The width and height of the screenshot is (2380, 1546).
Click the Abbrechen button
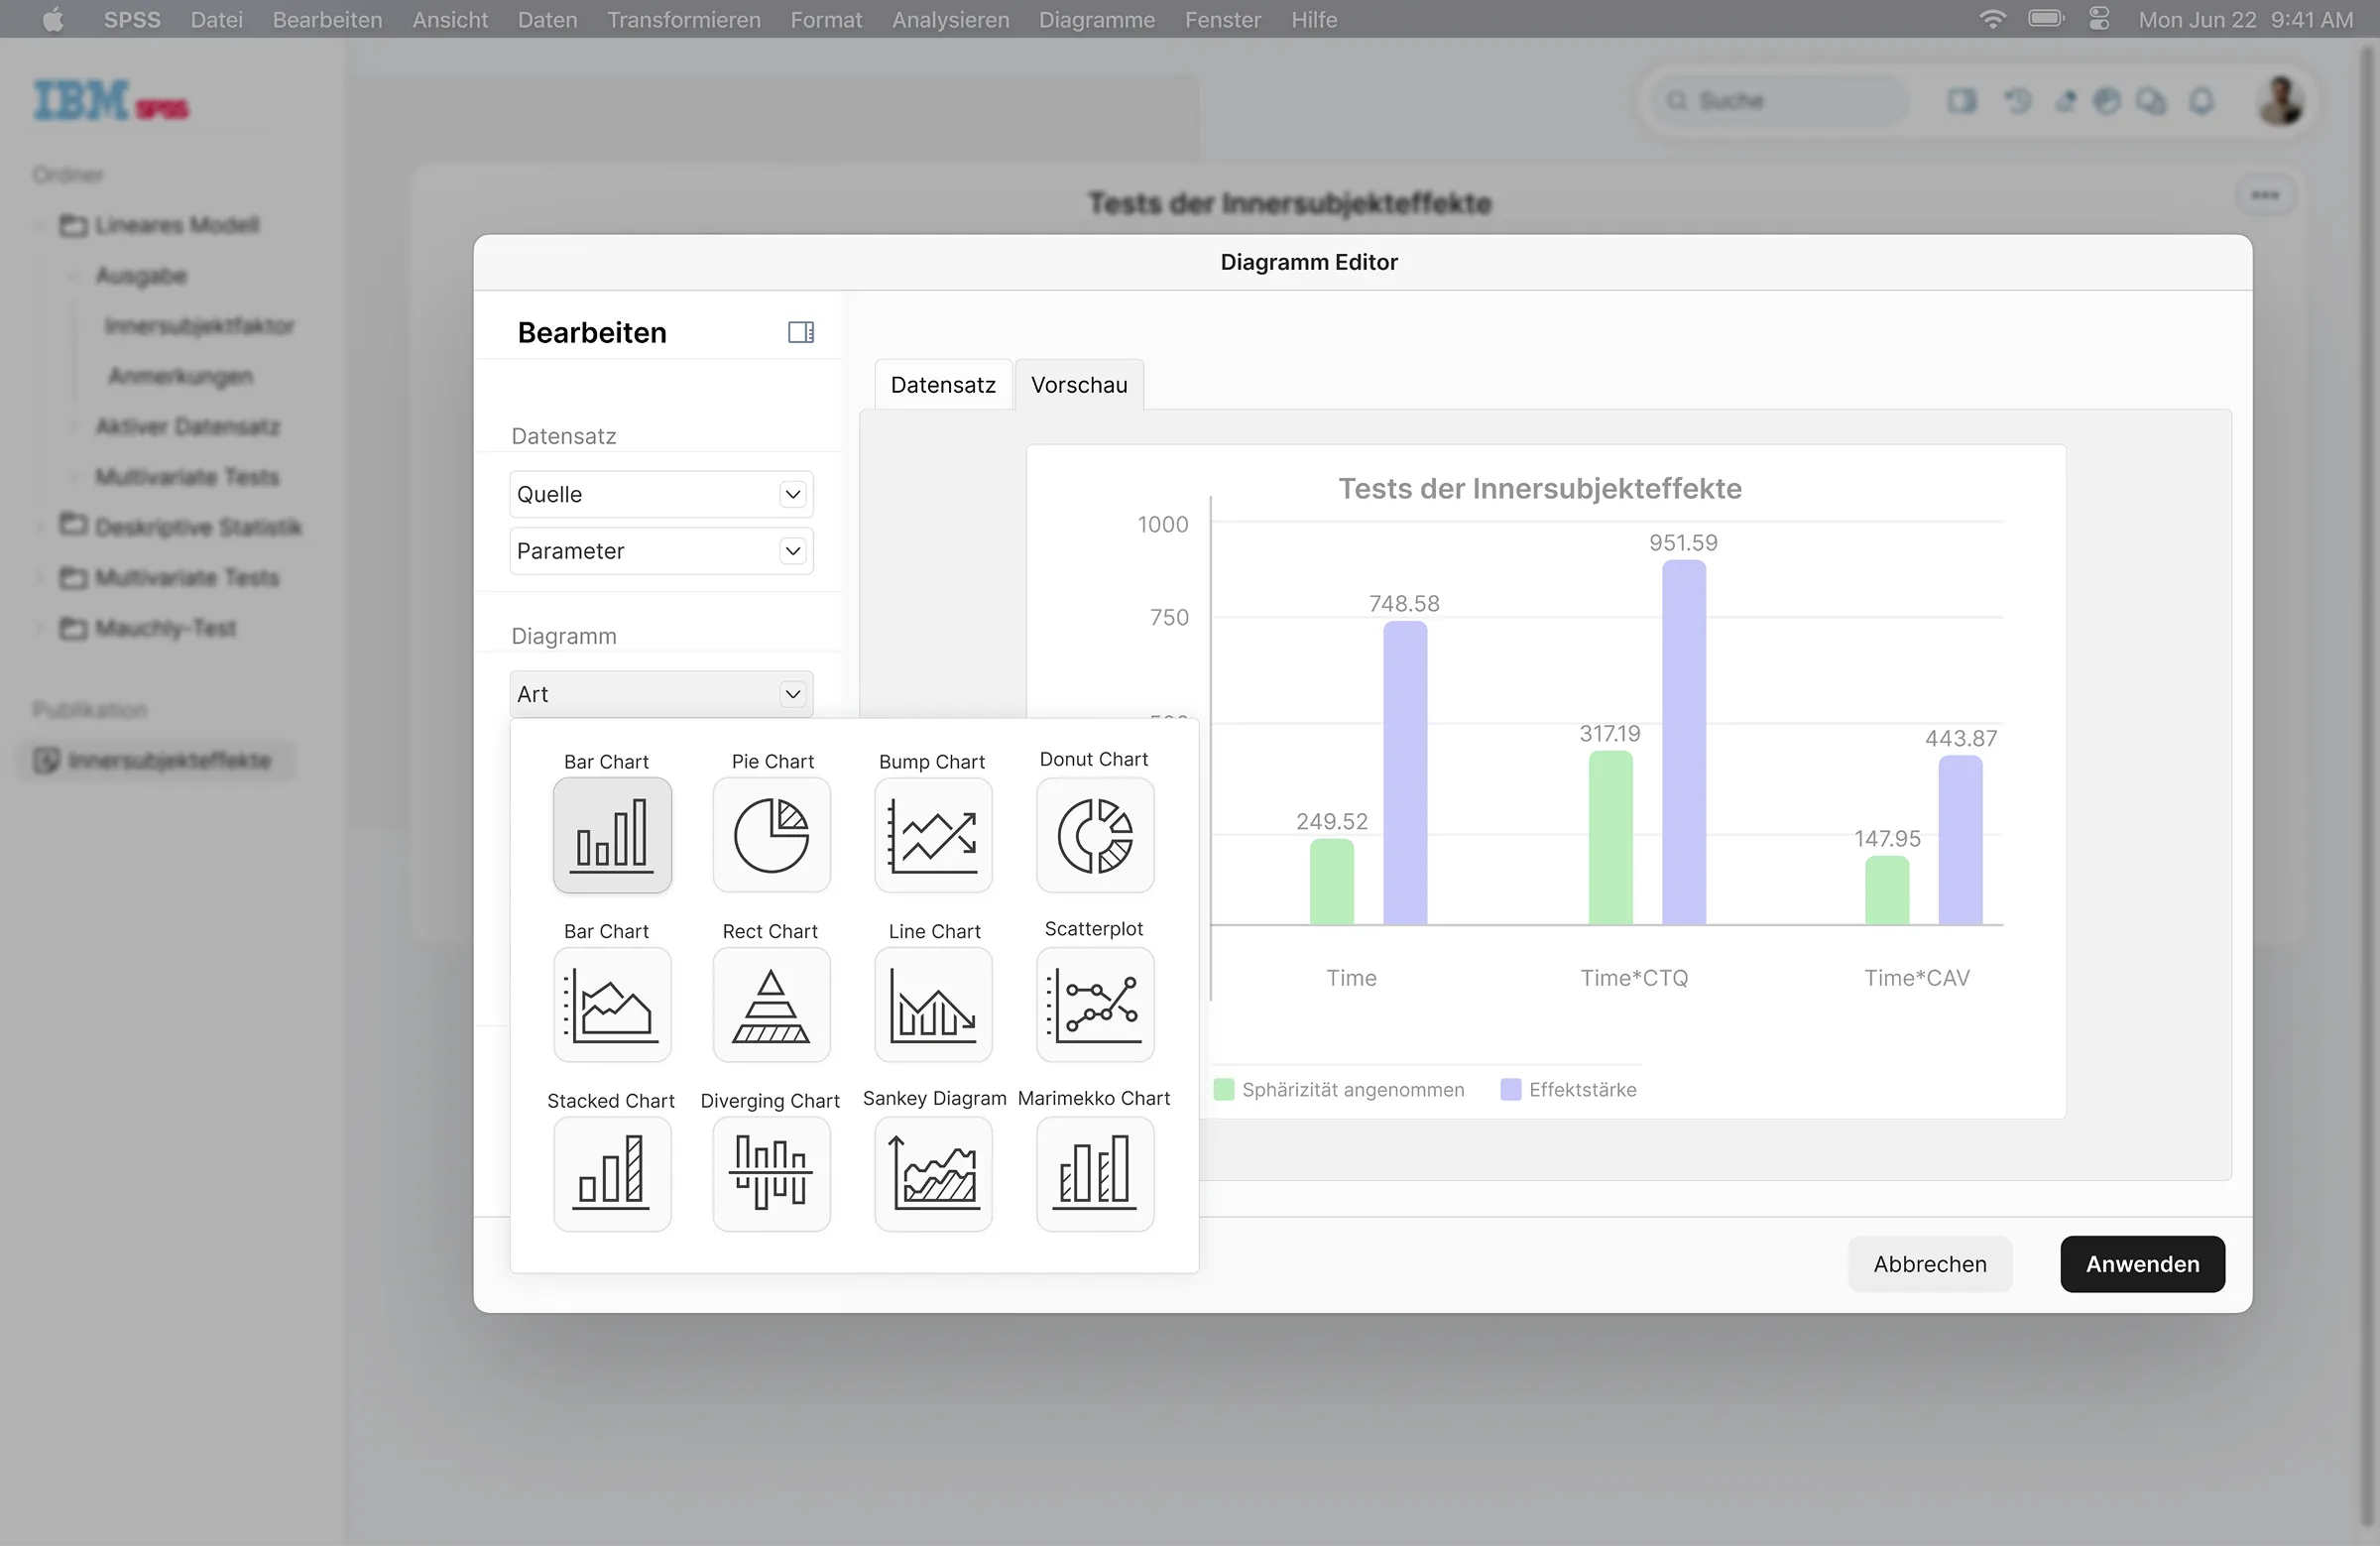(x=1929, y=1264)
